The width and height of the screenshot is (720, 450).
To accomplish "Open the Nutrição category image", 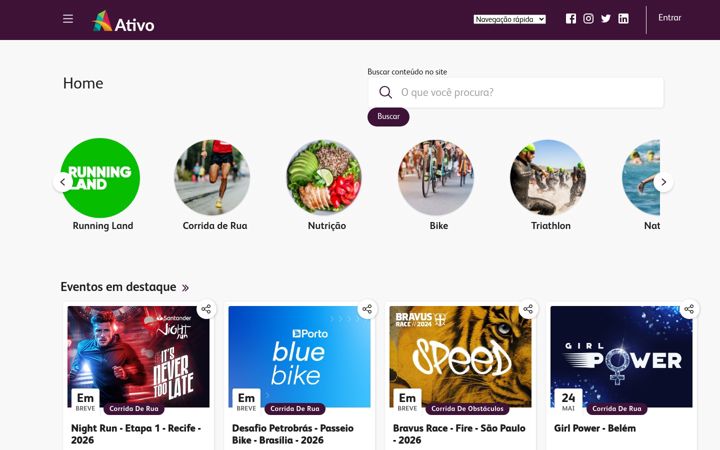I will coord(324,178).
